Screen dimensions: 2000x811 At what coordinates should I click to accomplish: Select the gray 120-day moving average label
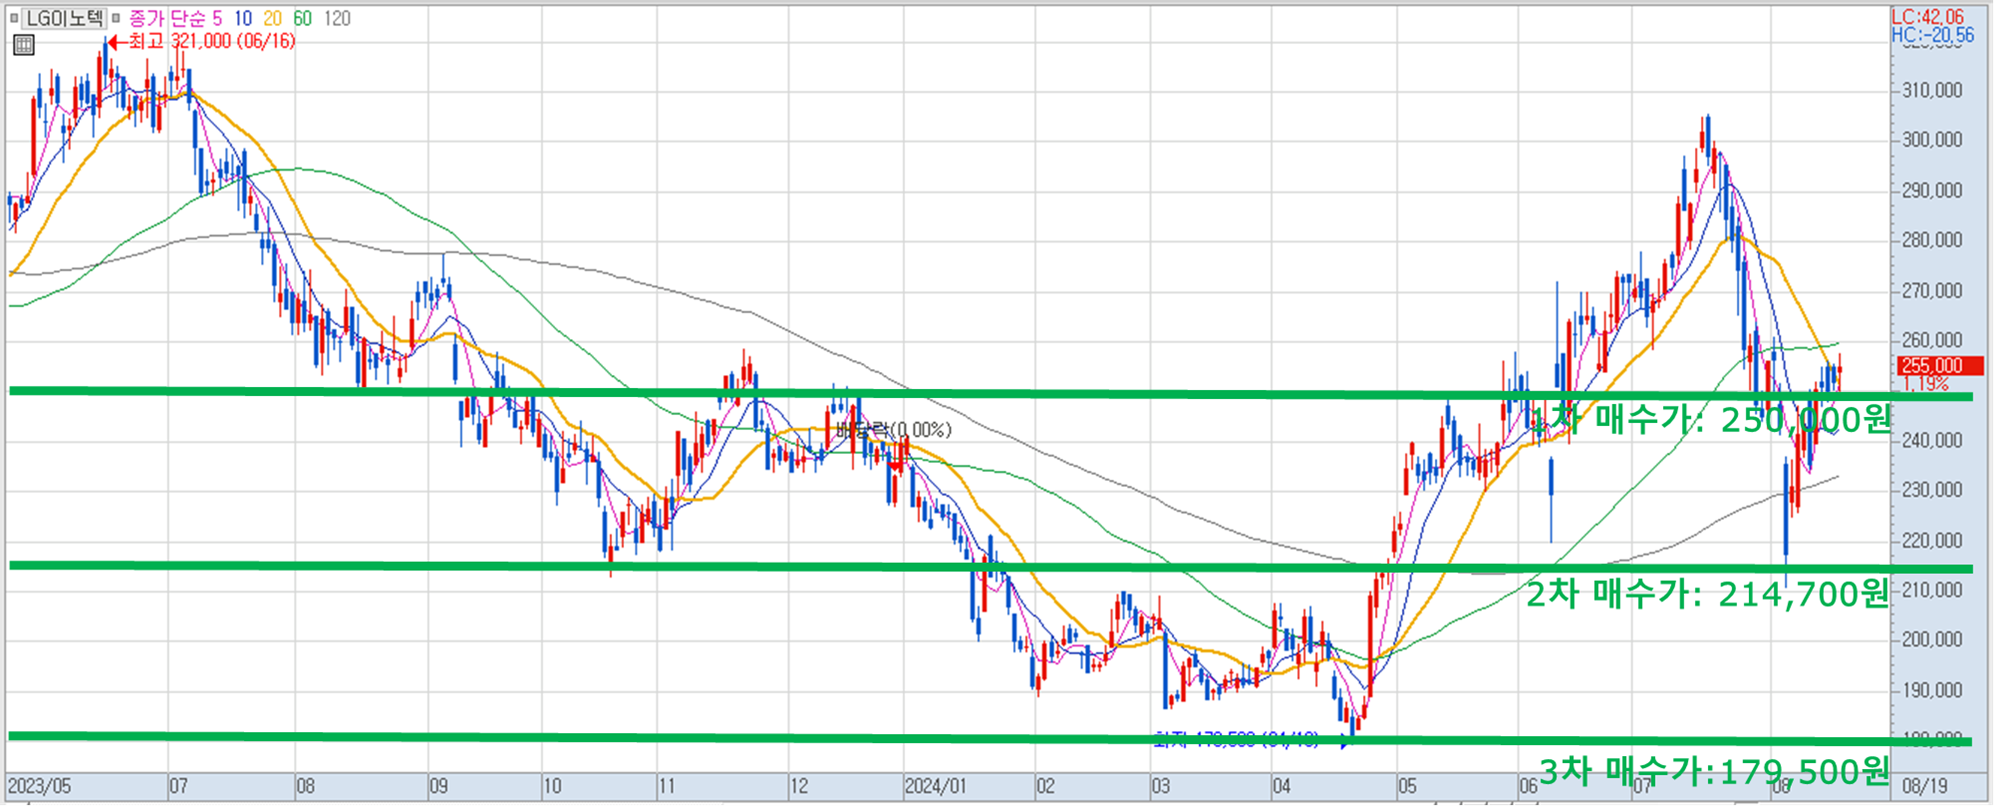tap(338, 18)
